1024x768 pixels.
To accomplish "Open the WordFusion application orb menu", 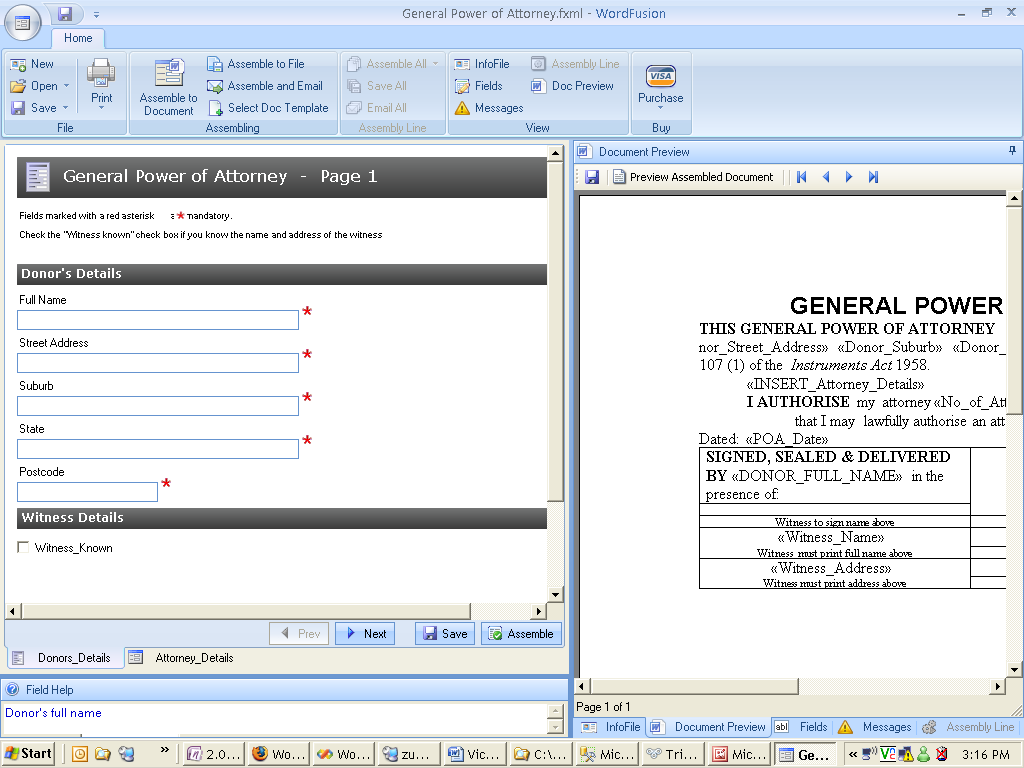I will [22, 23].
